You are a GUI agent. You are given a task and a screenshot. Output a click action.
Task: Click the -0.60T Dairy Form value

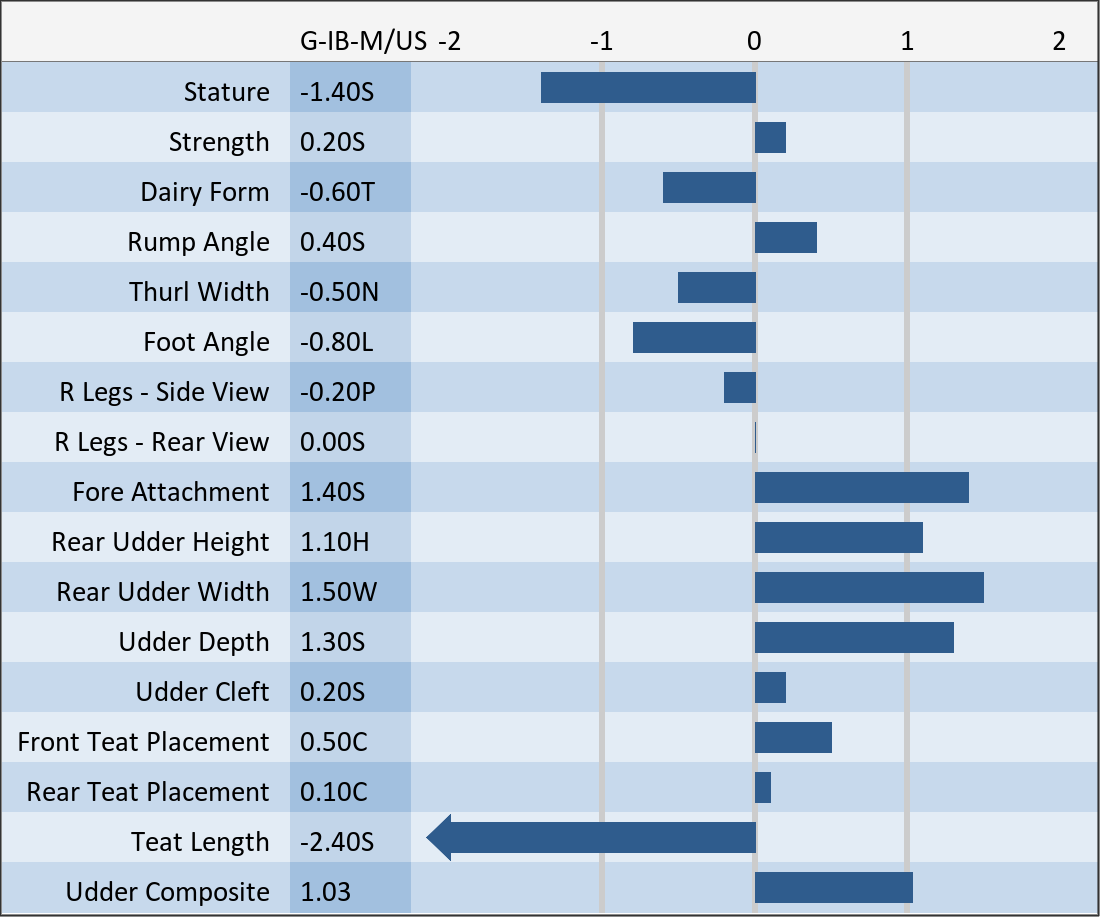pyautogui.click(x=337, y=192)
